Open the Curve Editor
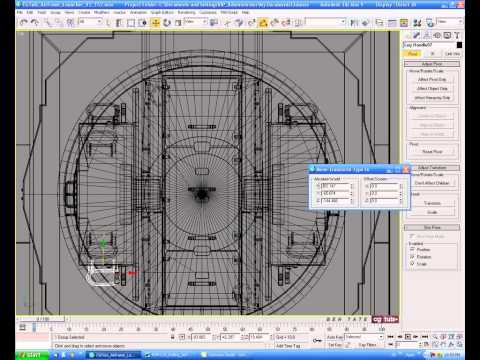Screen dimensions: 480x360 click(x=392, y=23)
